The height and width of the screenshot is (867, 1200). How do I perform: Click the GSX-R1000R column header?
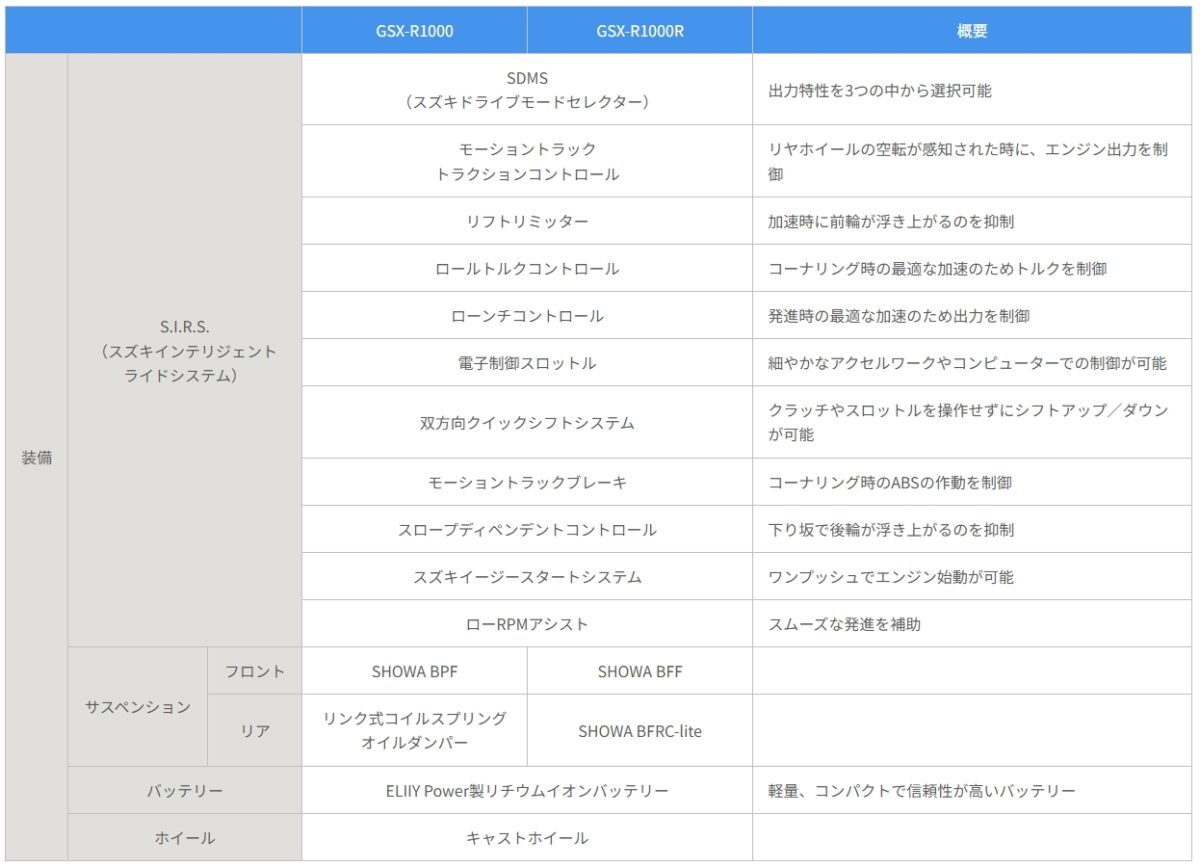click(640, 31)
